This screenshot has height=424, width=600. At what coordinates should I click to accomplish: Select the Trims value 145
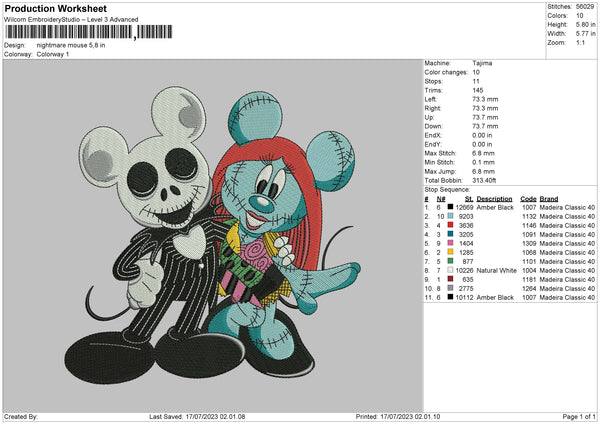478,90
